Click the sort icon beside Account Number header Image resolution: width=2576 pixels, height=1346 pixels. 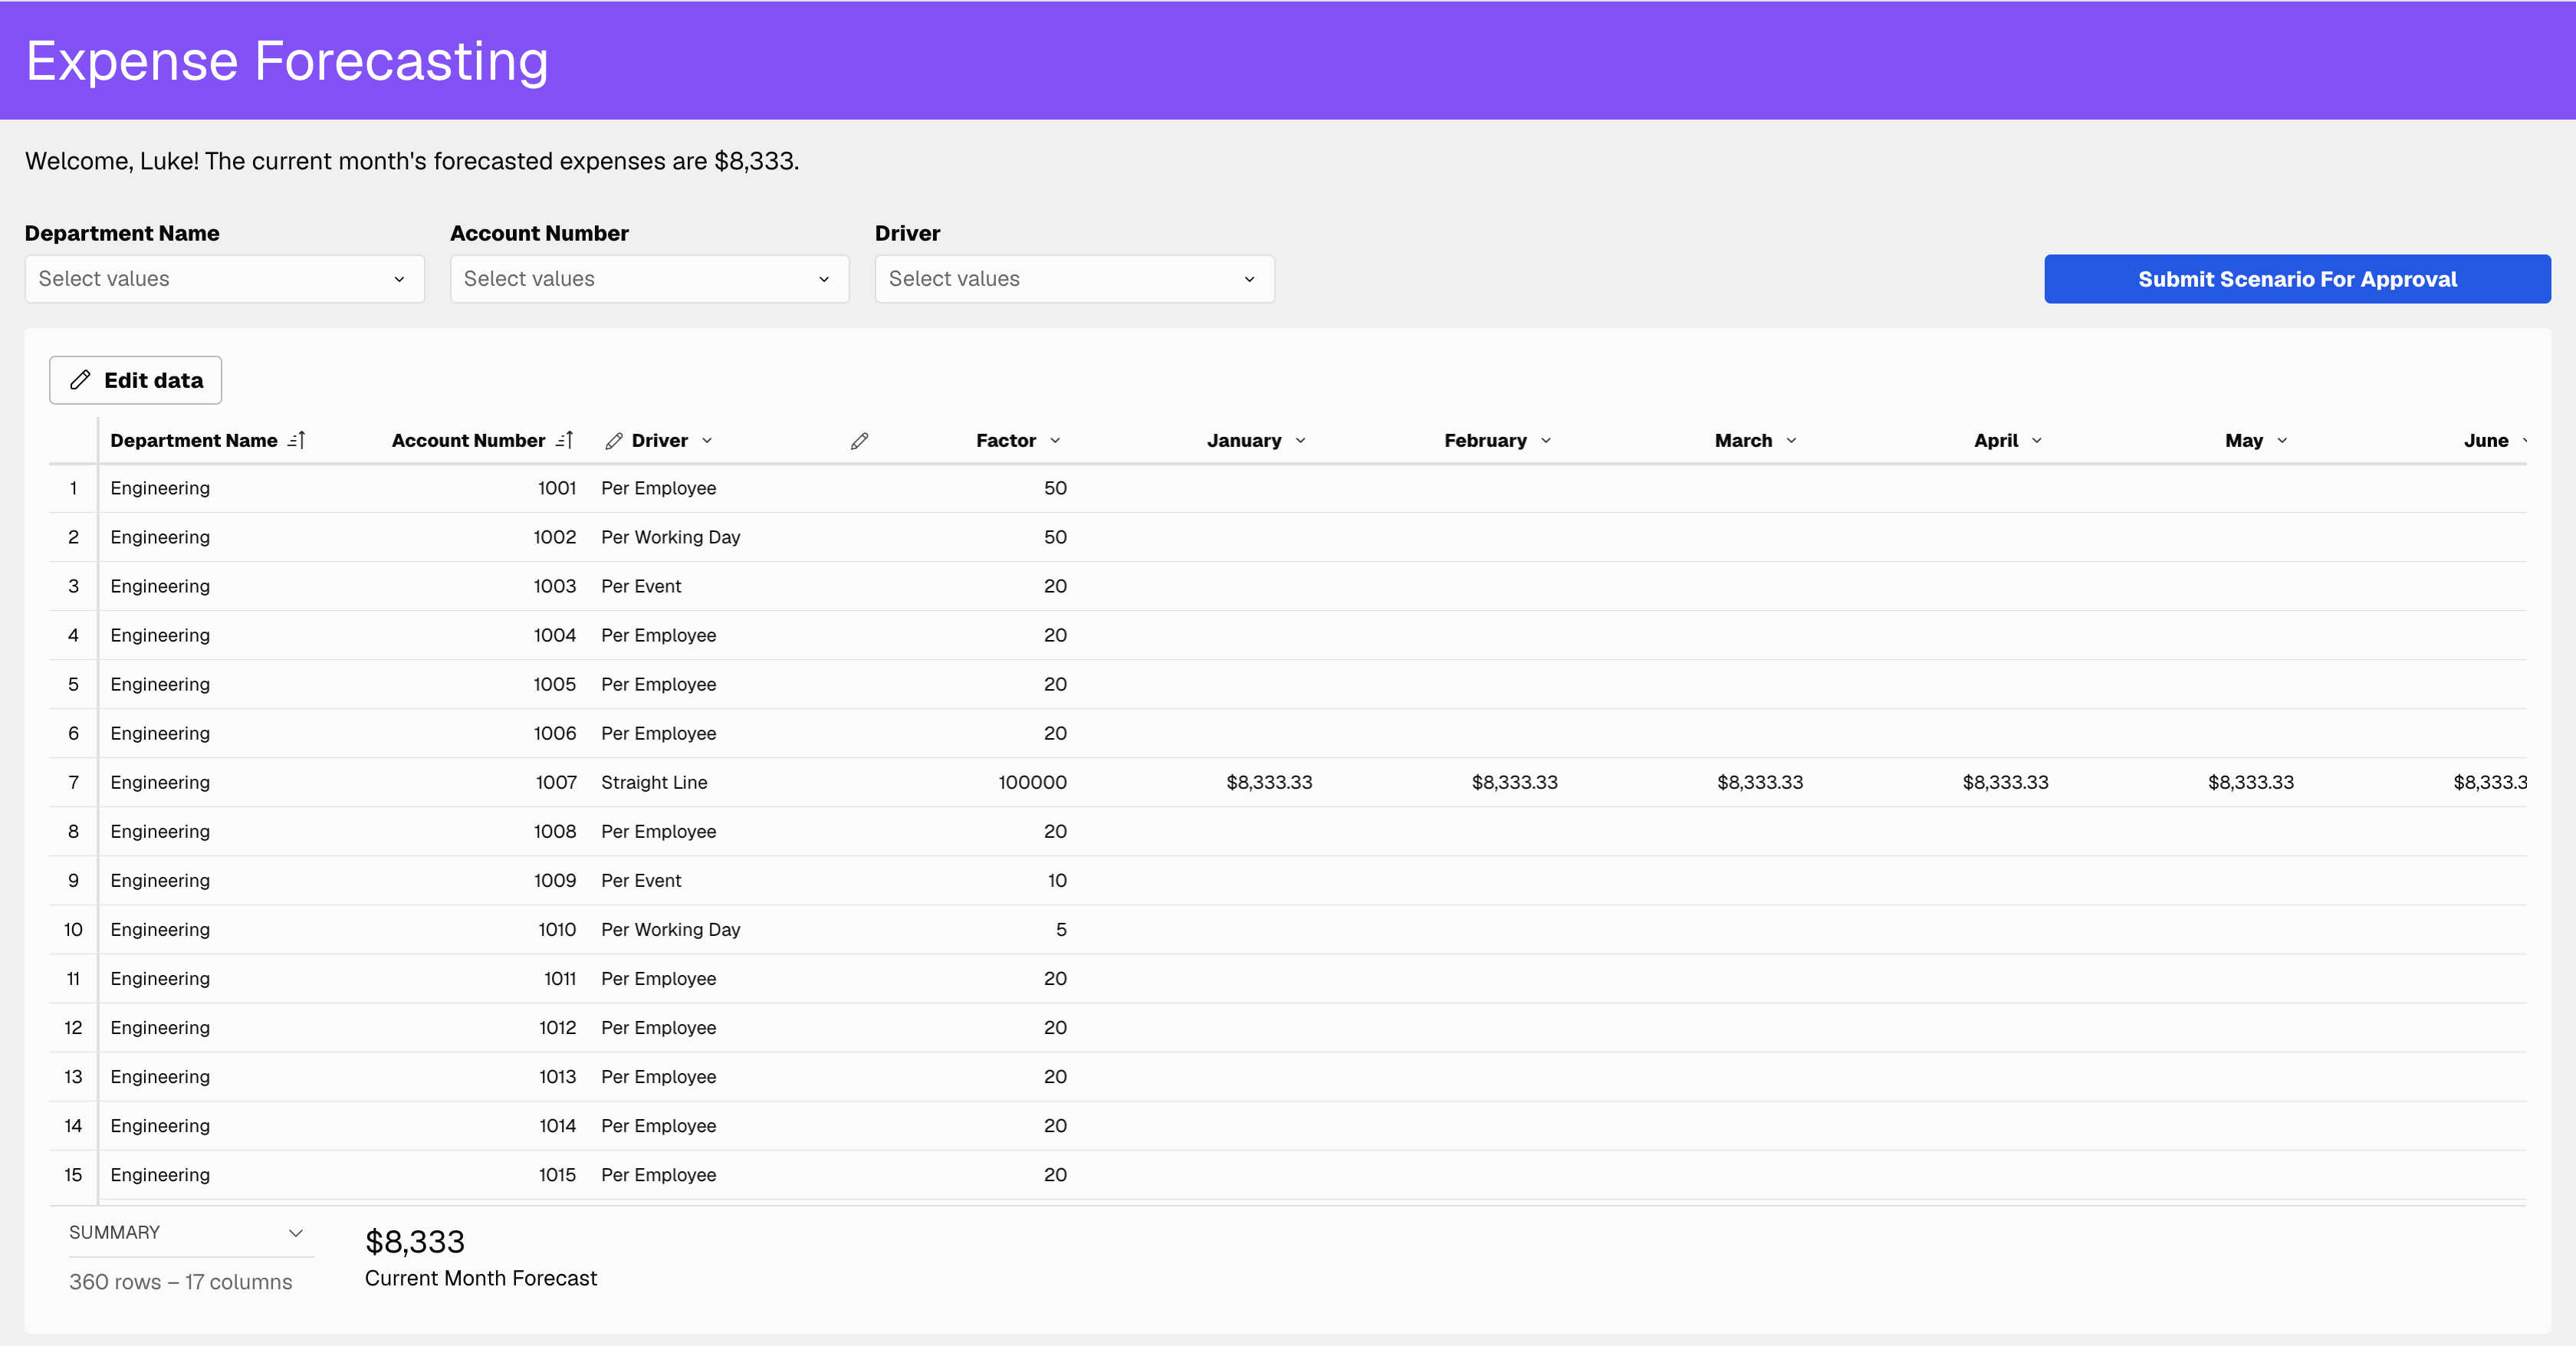(564, 440)
